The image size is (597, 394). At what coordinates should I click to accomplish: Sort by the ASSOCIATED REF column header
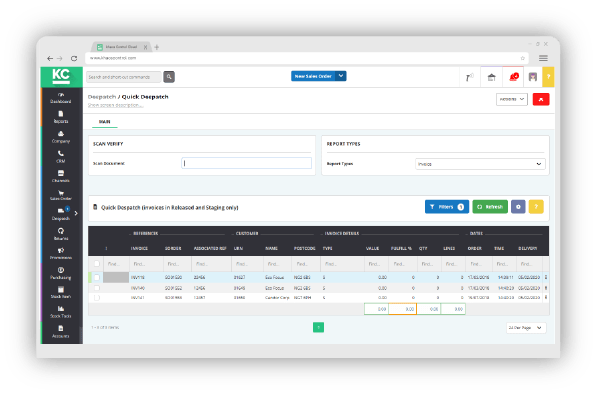pyautogui.click(x=210, y=249)
